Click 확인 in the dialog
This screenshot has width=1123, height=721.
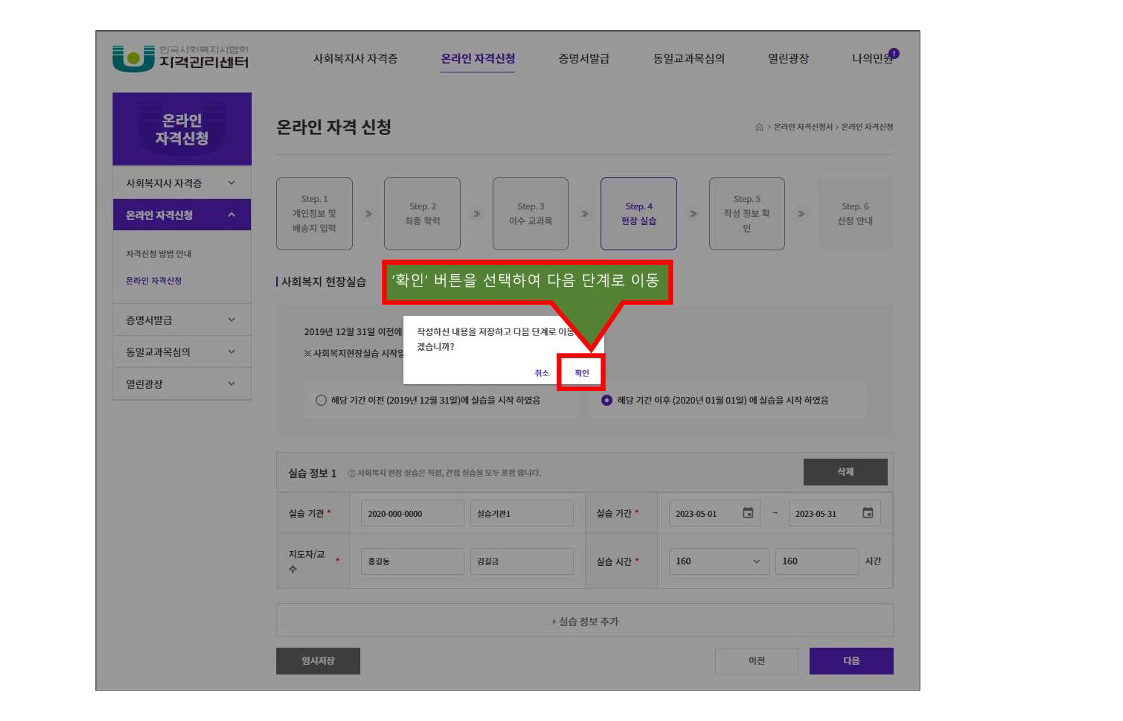click(x=582, y=373)
